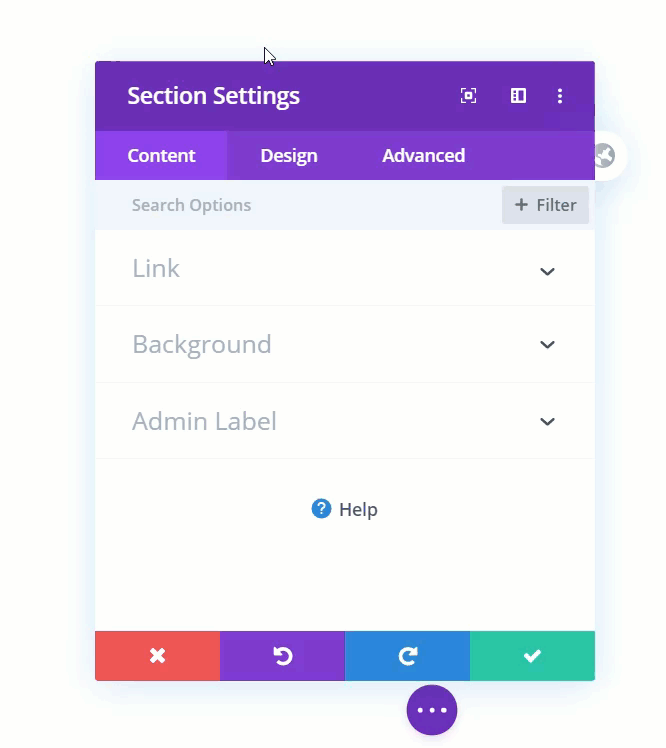Click the Search Options input field

click(x=298, y=205)
